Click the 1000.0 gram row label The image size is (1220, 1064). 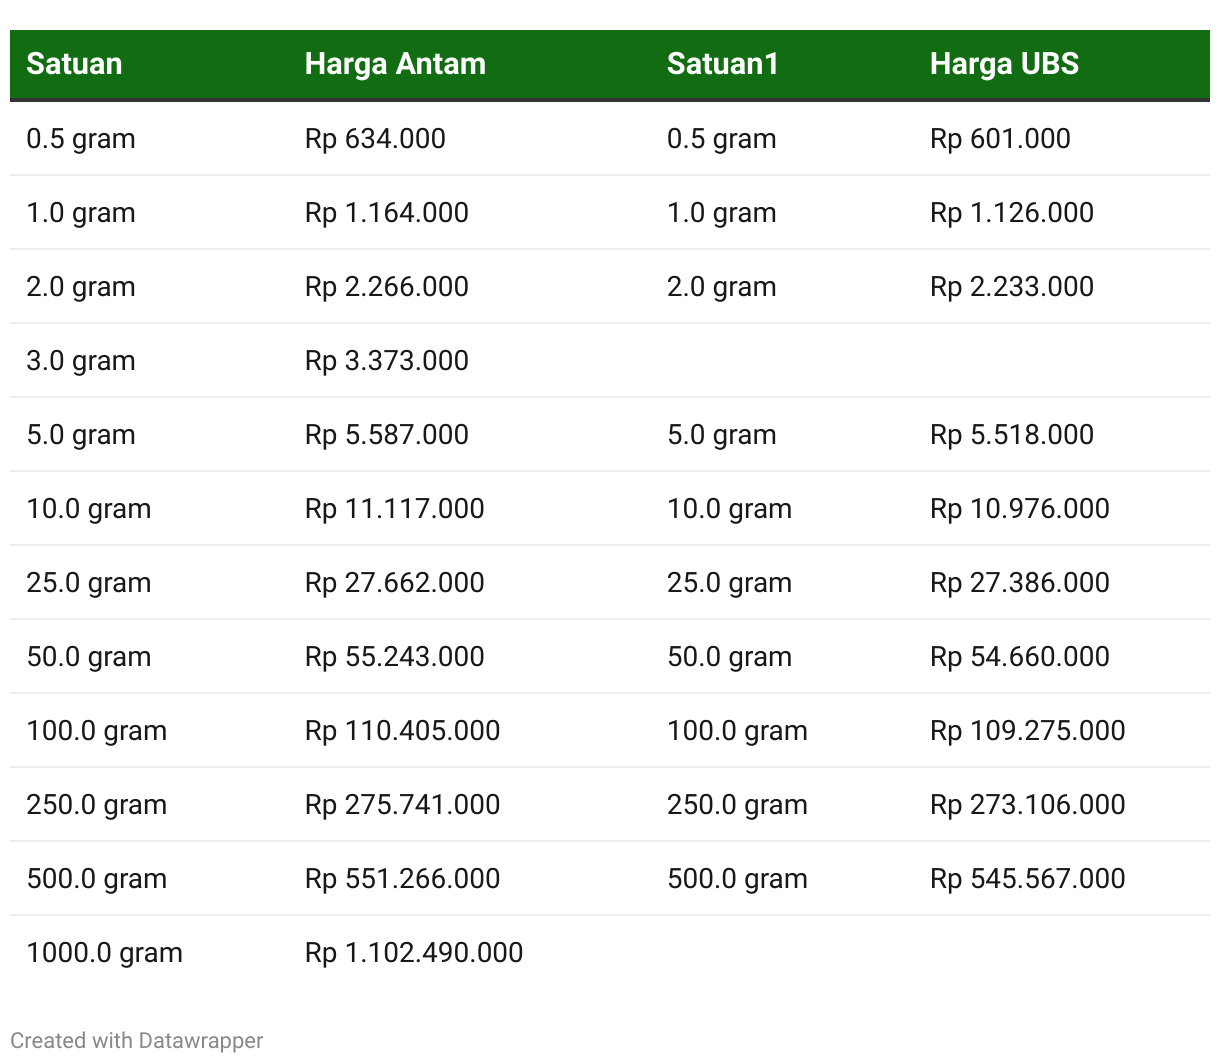click(x=105, y=952)
